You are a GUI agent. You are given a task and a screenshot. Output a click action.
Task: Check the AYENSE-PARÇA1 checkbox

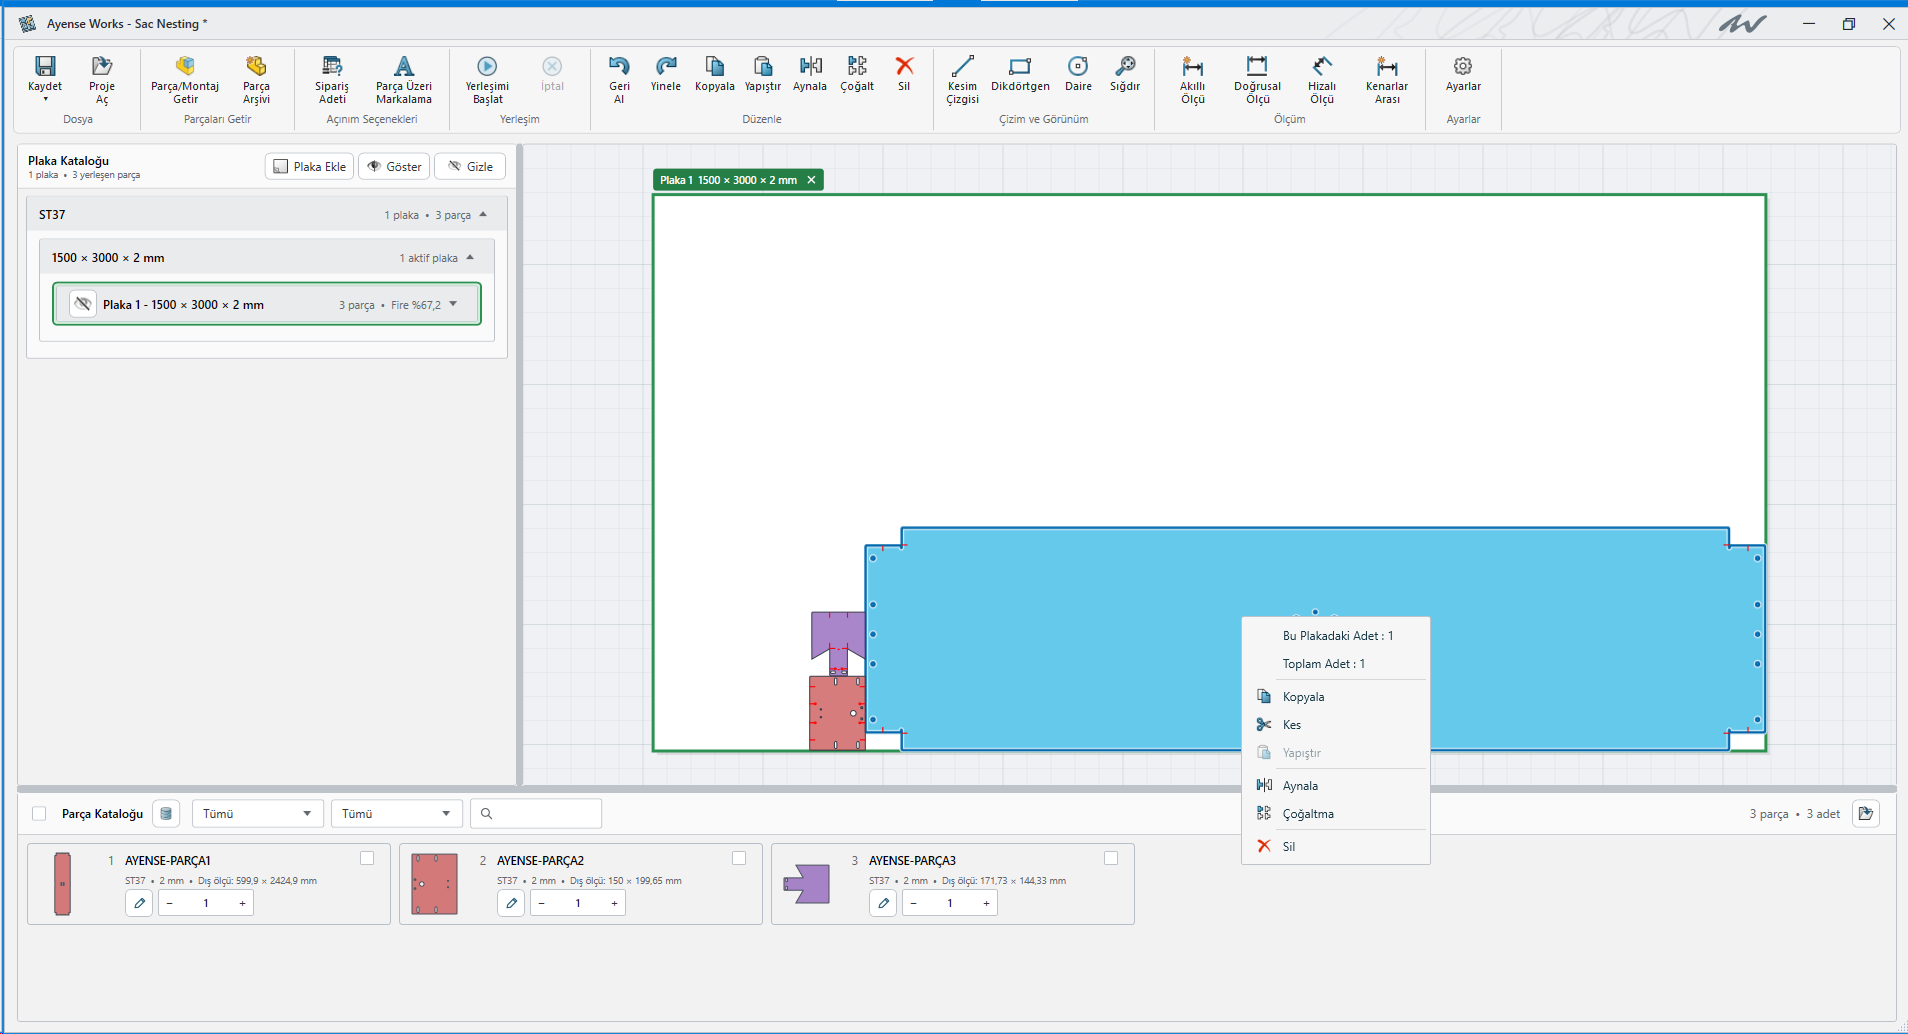pyautogui.click(x=367, y=858)
